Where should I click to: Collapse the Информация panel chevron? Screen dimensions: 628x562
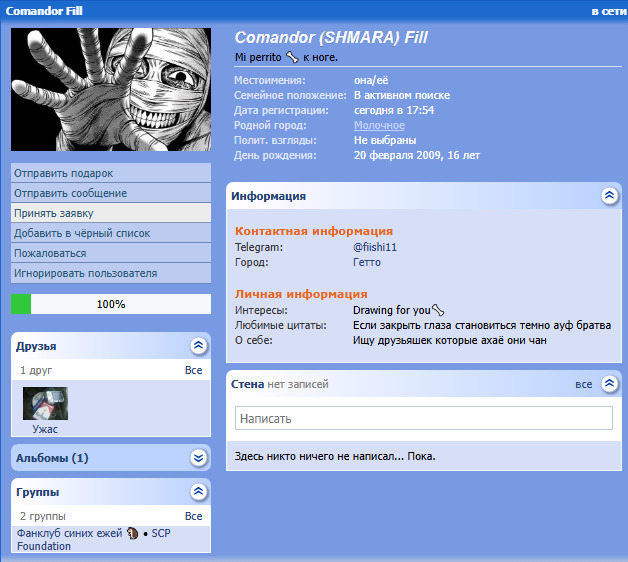pos(609,196)
